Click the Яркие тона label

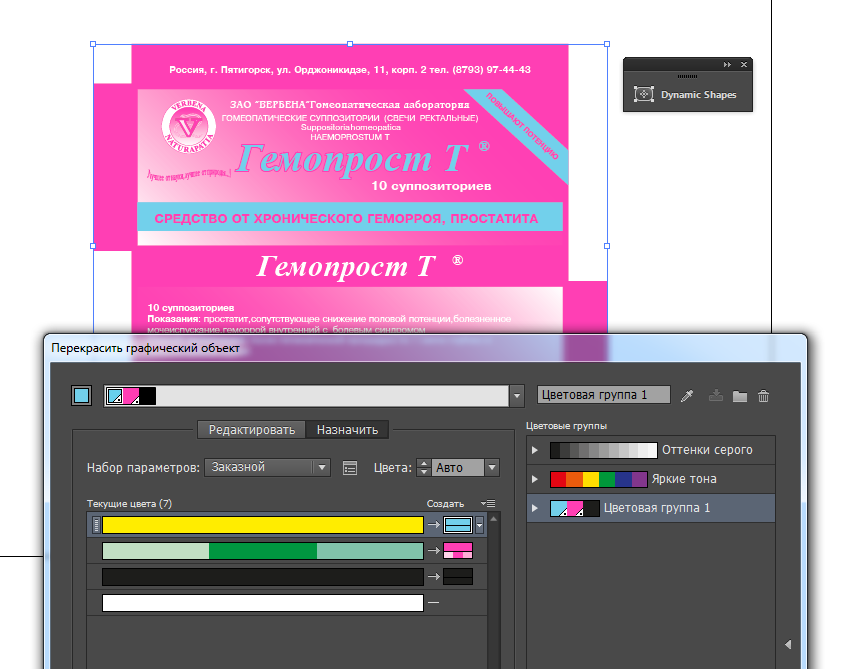point(684,479)
